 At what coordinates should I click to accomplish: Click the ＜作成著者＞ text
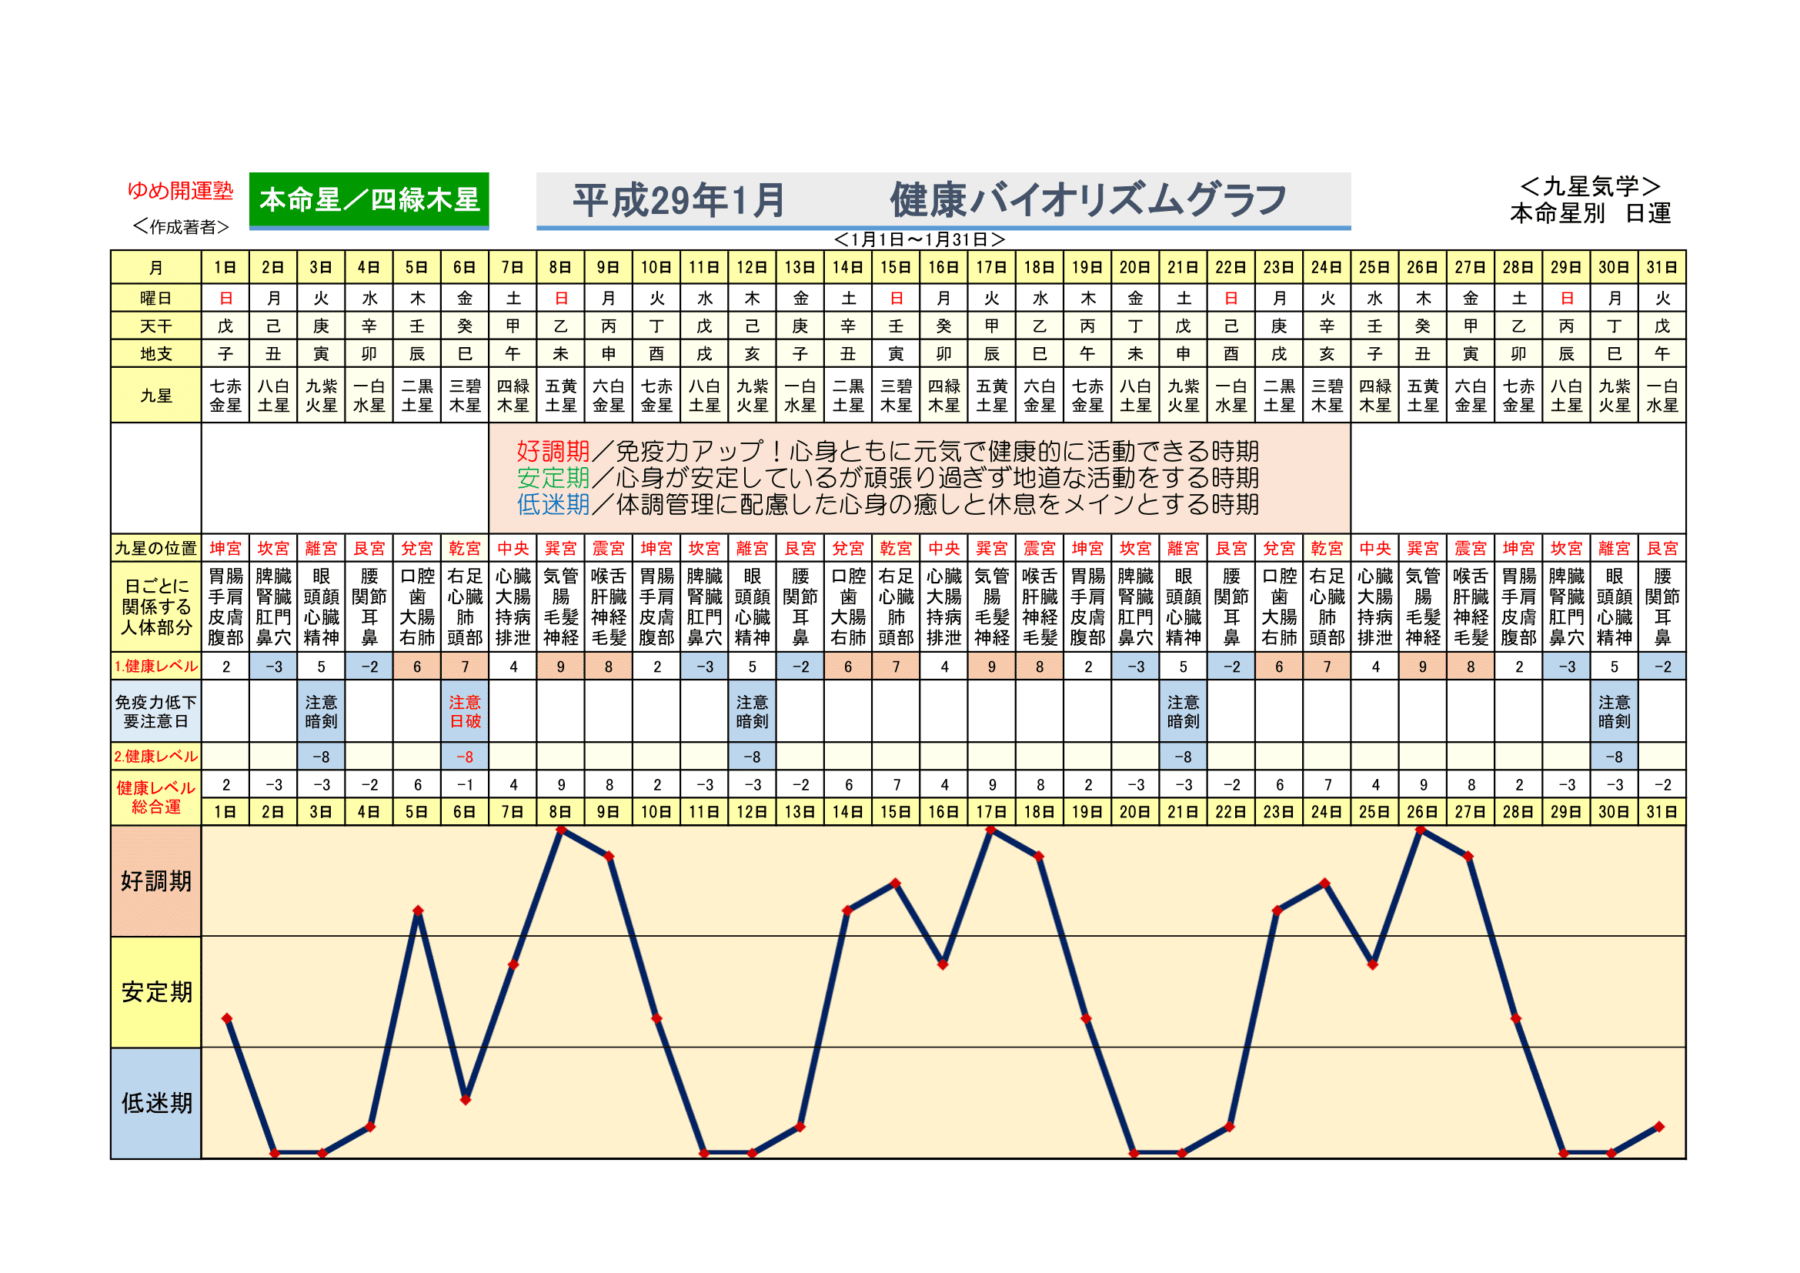pyautogui.click(x=180, y=227)
